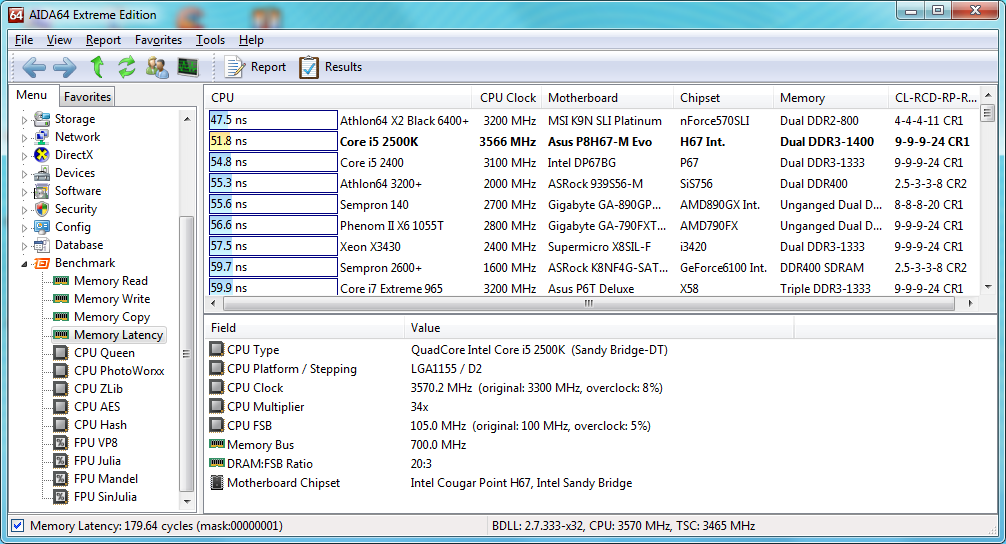
Task: Click the results horizontal scrollbar thumb
Action: 588,303
